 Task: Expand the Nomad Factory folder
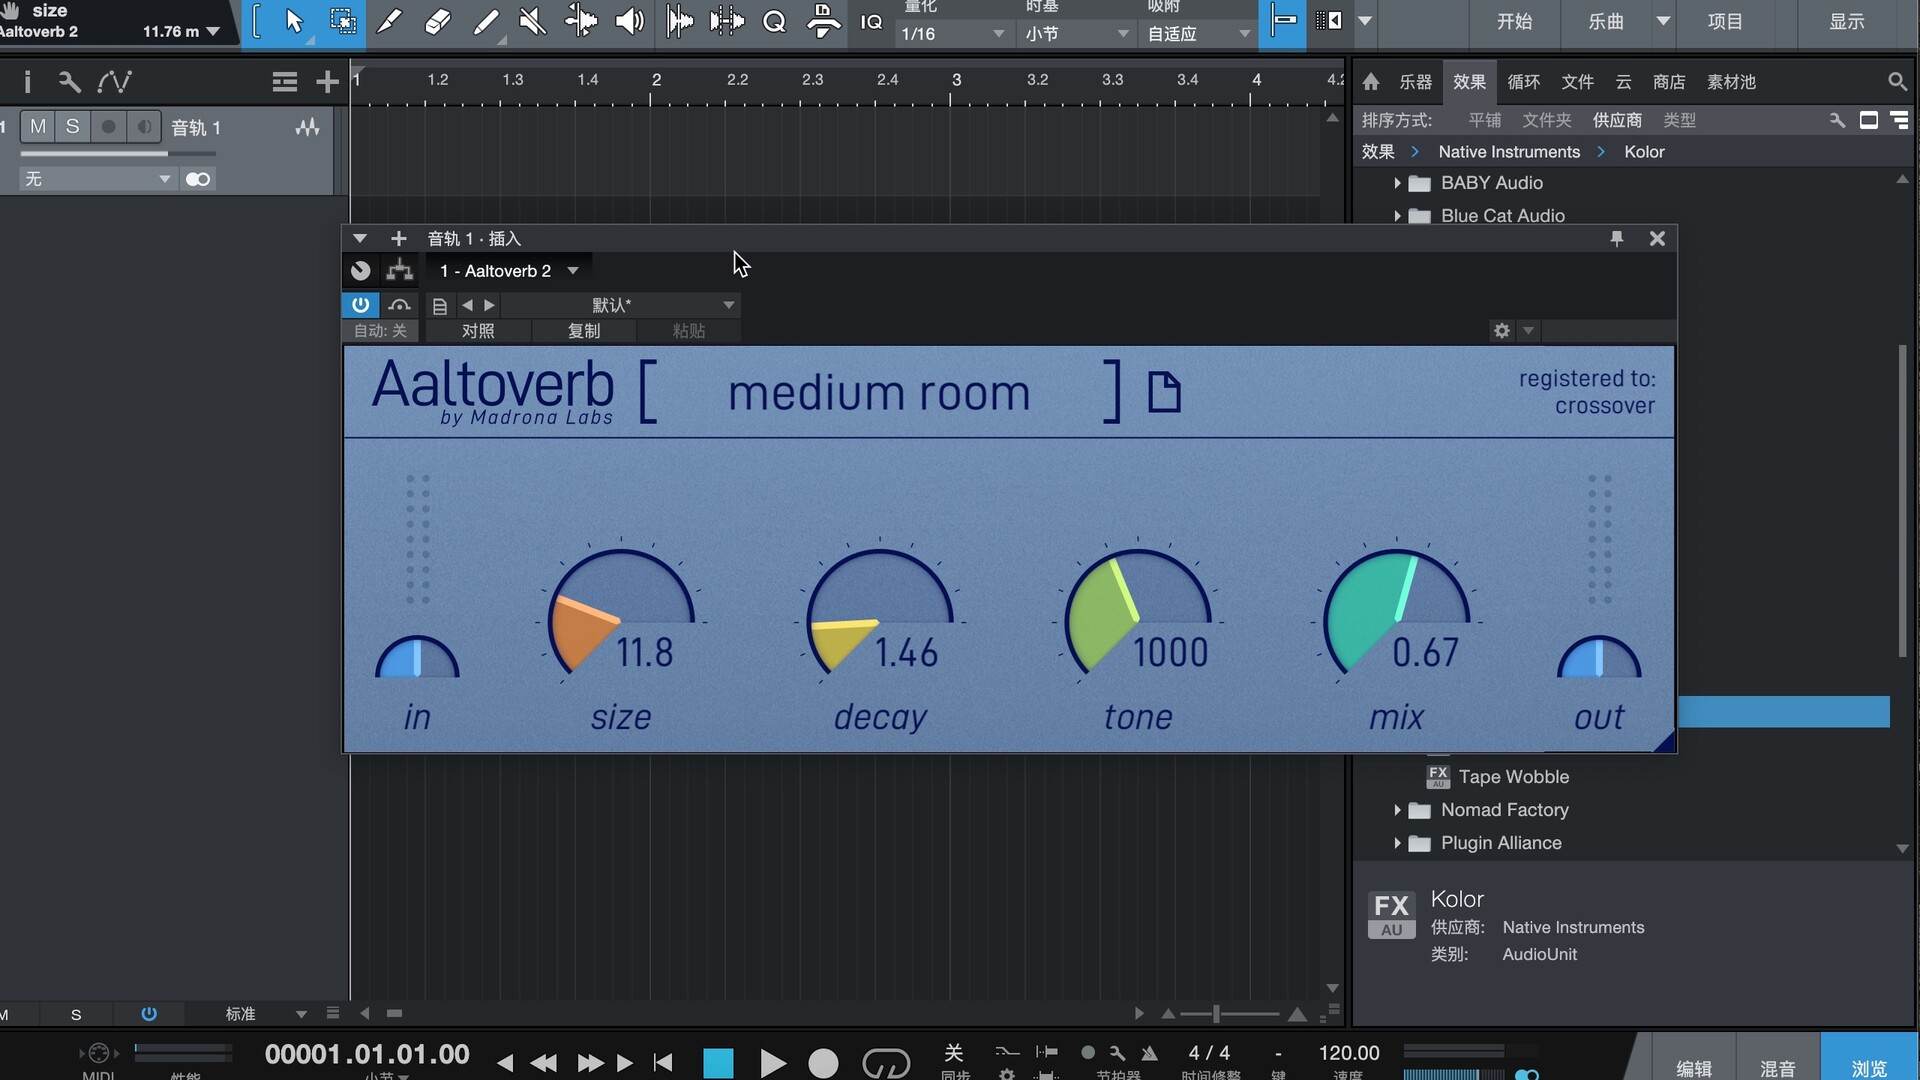click(x=1397, y=810)
